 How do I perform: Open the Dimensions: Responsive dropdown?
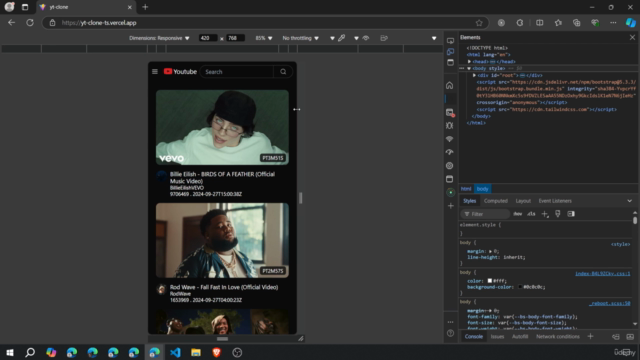tap(159, 38)
